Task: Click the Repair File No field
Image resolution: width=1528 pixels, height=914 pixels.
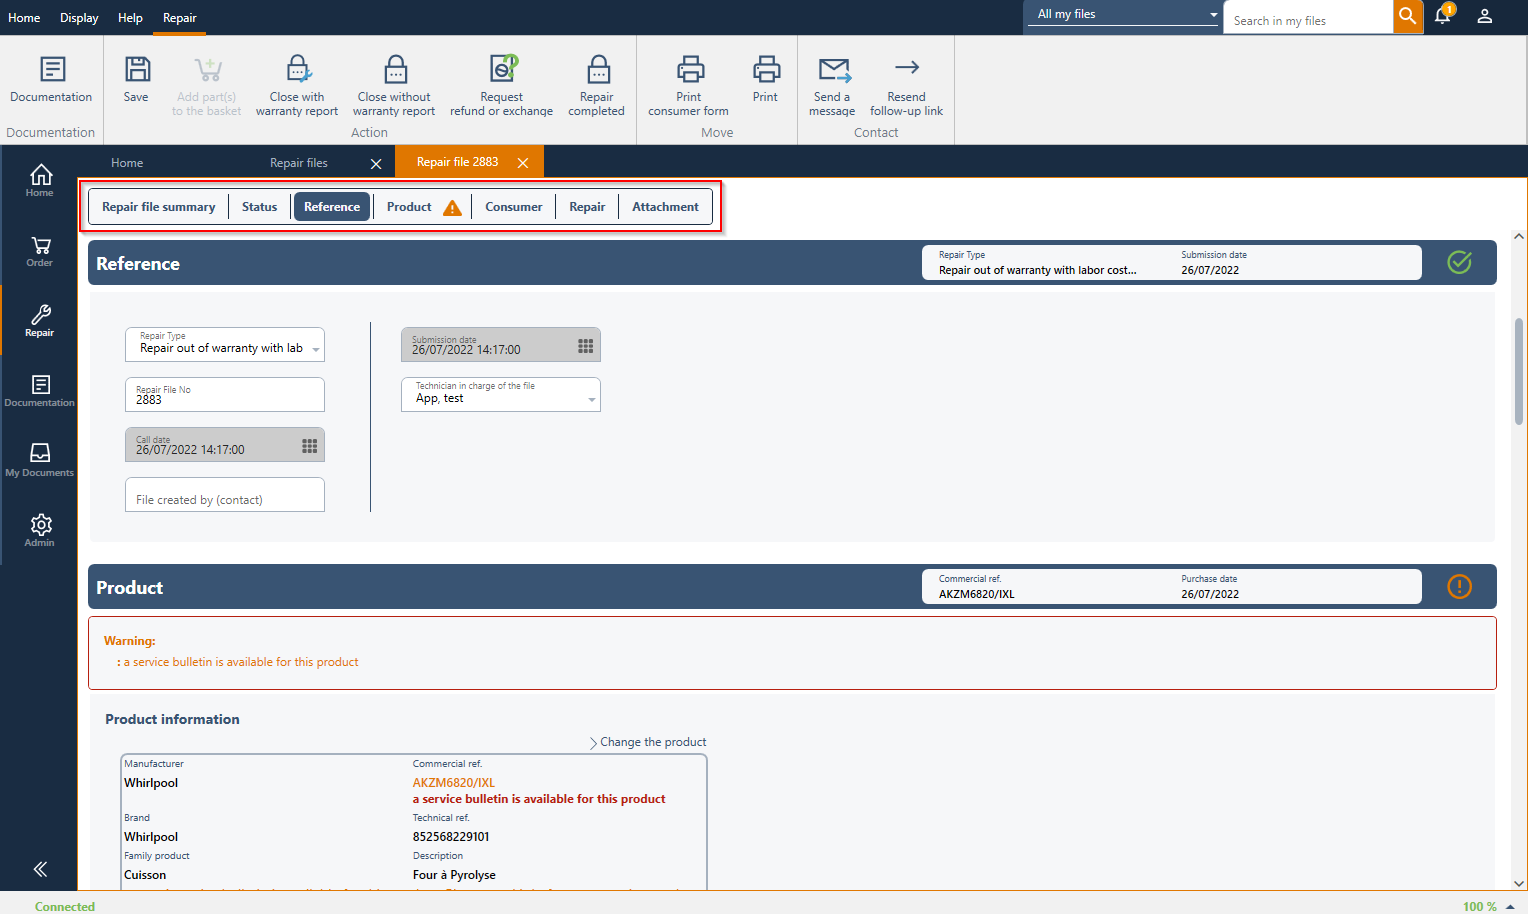Action: pos(225,395)
